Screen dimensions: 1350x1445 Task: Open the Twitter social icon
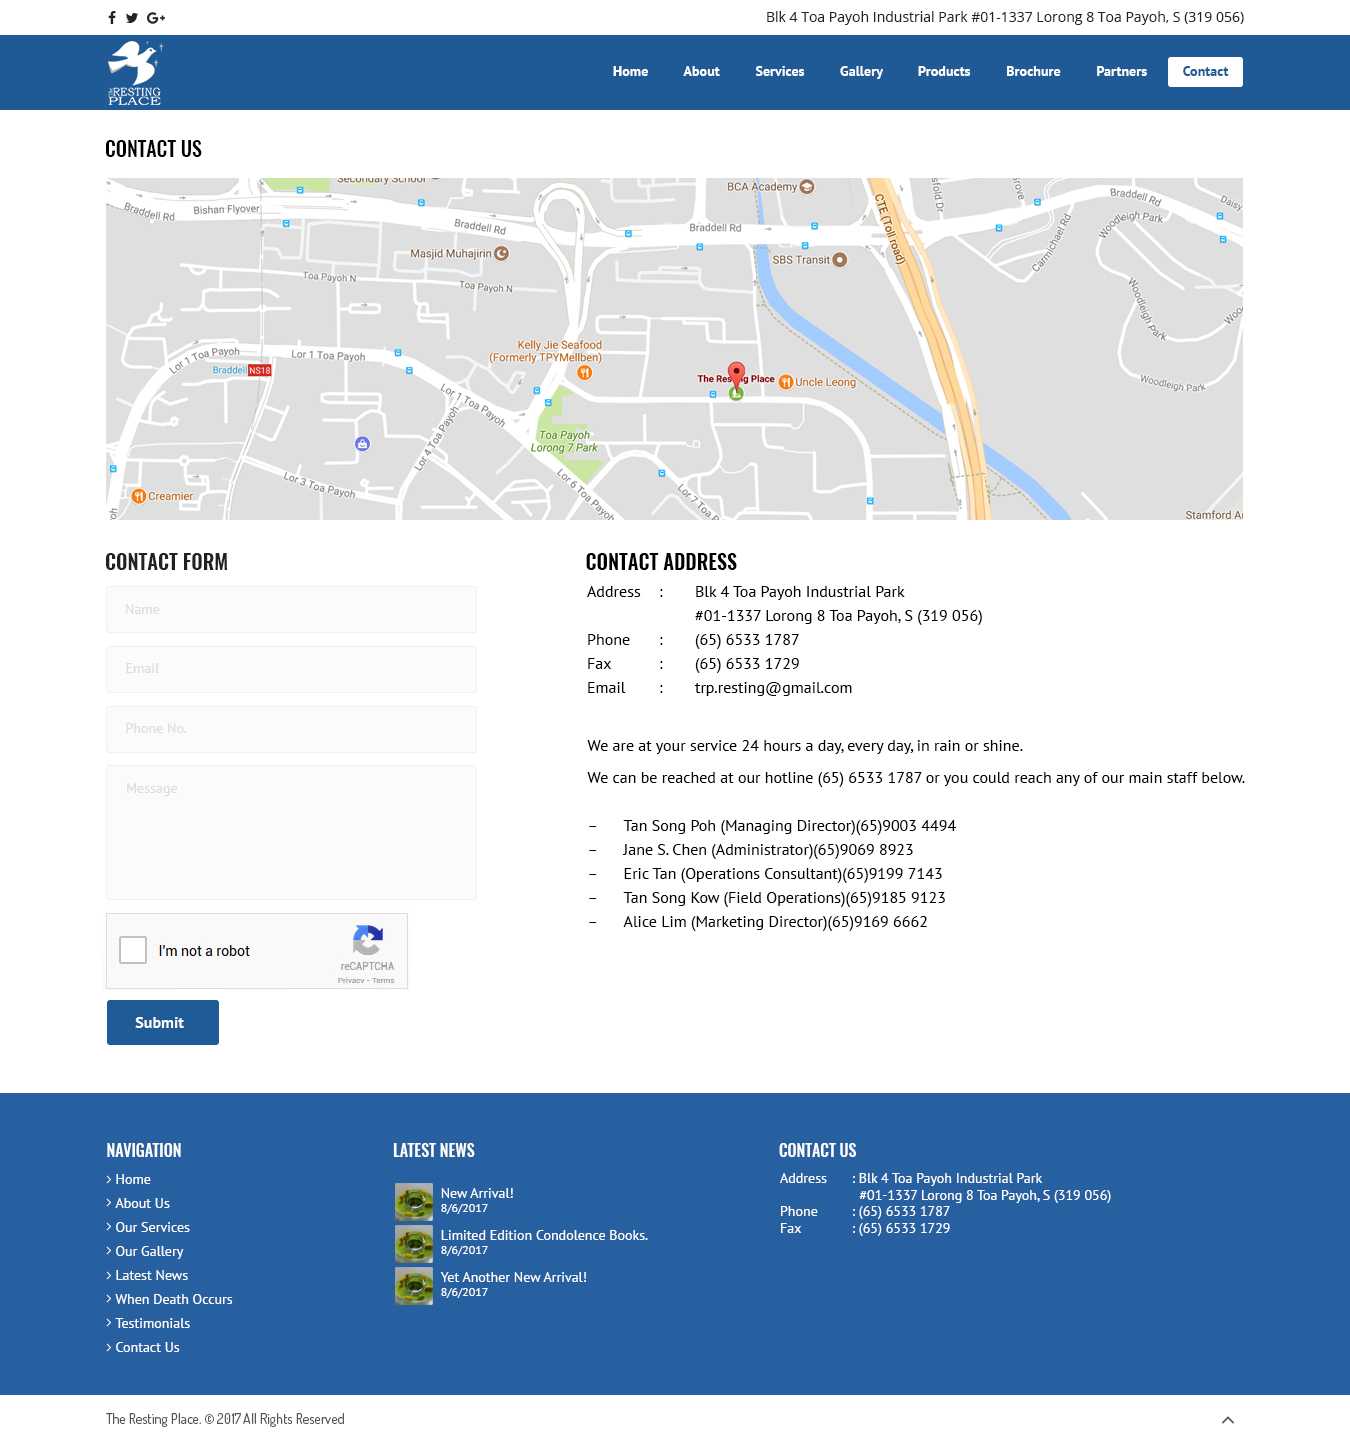(x=132, y=17)
